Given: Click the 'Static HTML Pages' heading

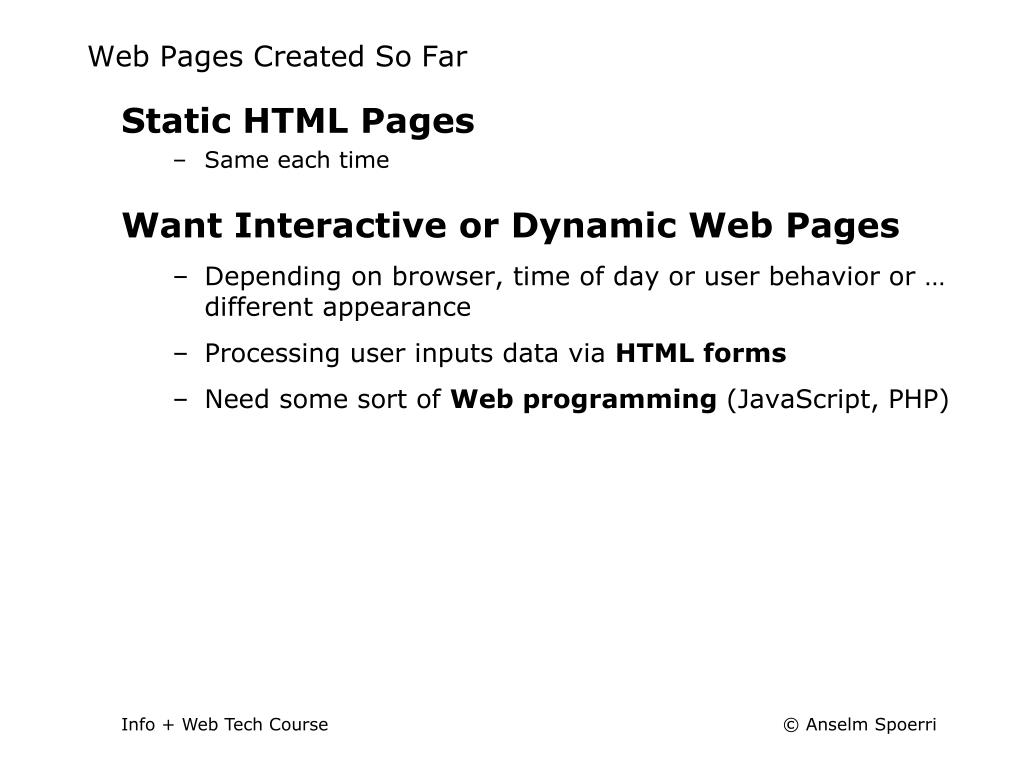Looking at the screenshot, I should click(x=298, y=121).
